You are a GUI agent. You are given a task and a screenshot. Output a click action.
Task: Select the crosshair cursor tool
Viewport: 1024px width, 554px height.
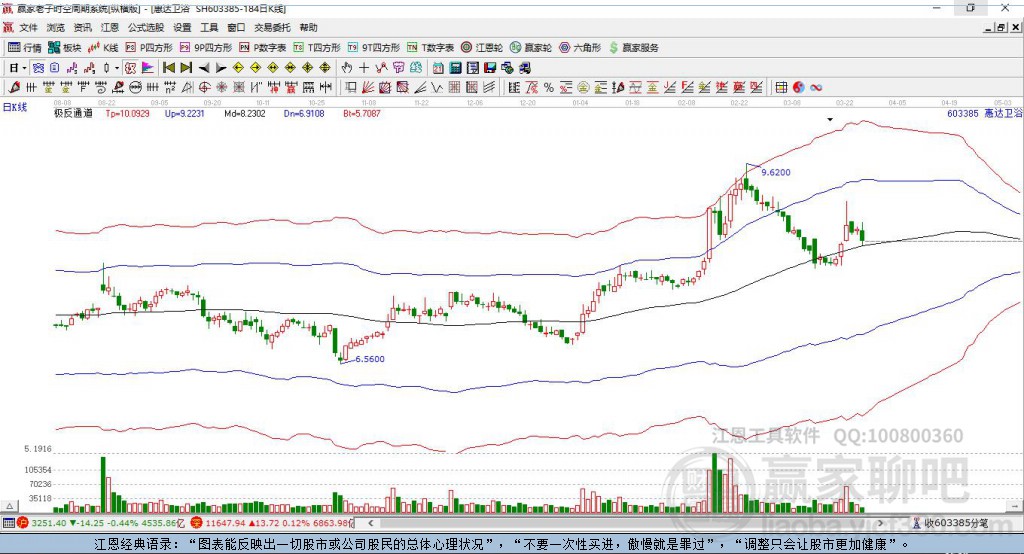pos(364,68)
